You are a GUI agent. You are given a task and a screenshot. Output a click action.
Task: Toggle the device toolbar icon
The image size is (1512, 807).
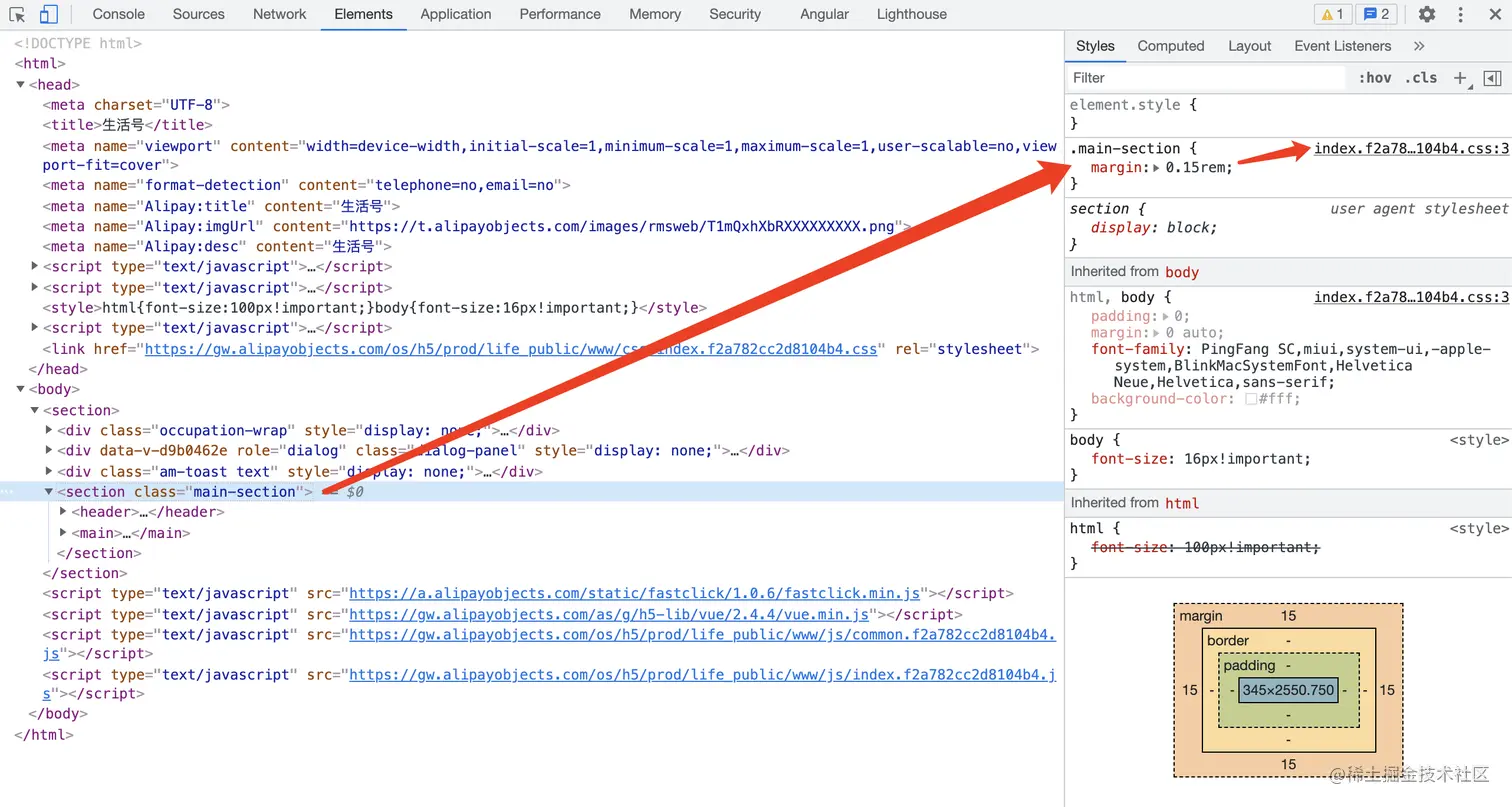click(48, 15)
